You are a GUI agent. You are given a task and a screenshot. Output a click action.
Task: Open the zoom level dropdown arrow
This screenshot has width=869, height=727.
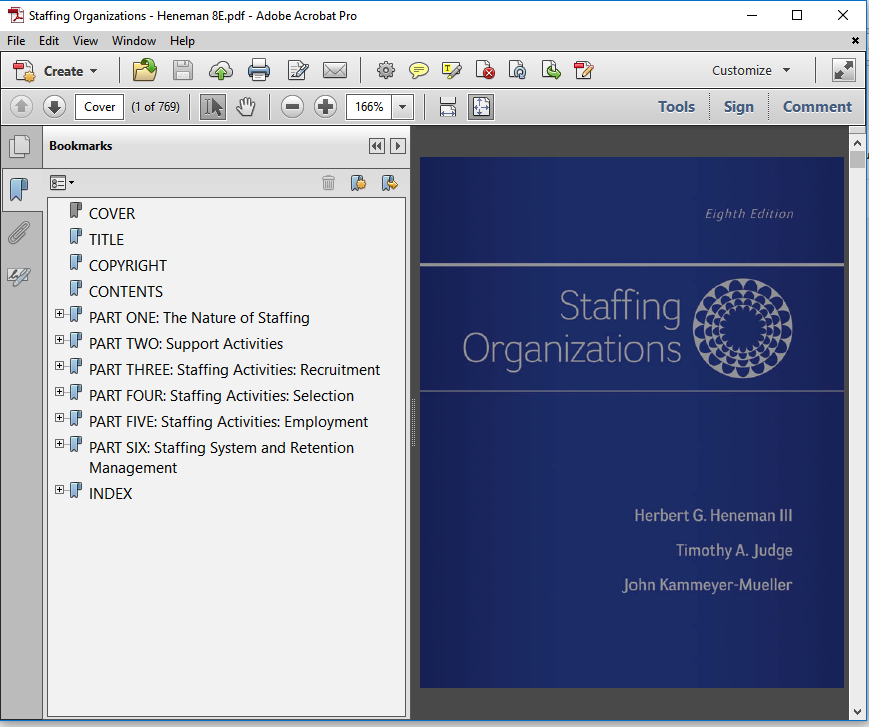pos(403,106)
